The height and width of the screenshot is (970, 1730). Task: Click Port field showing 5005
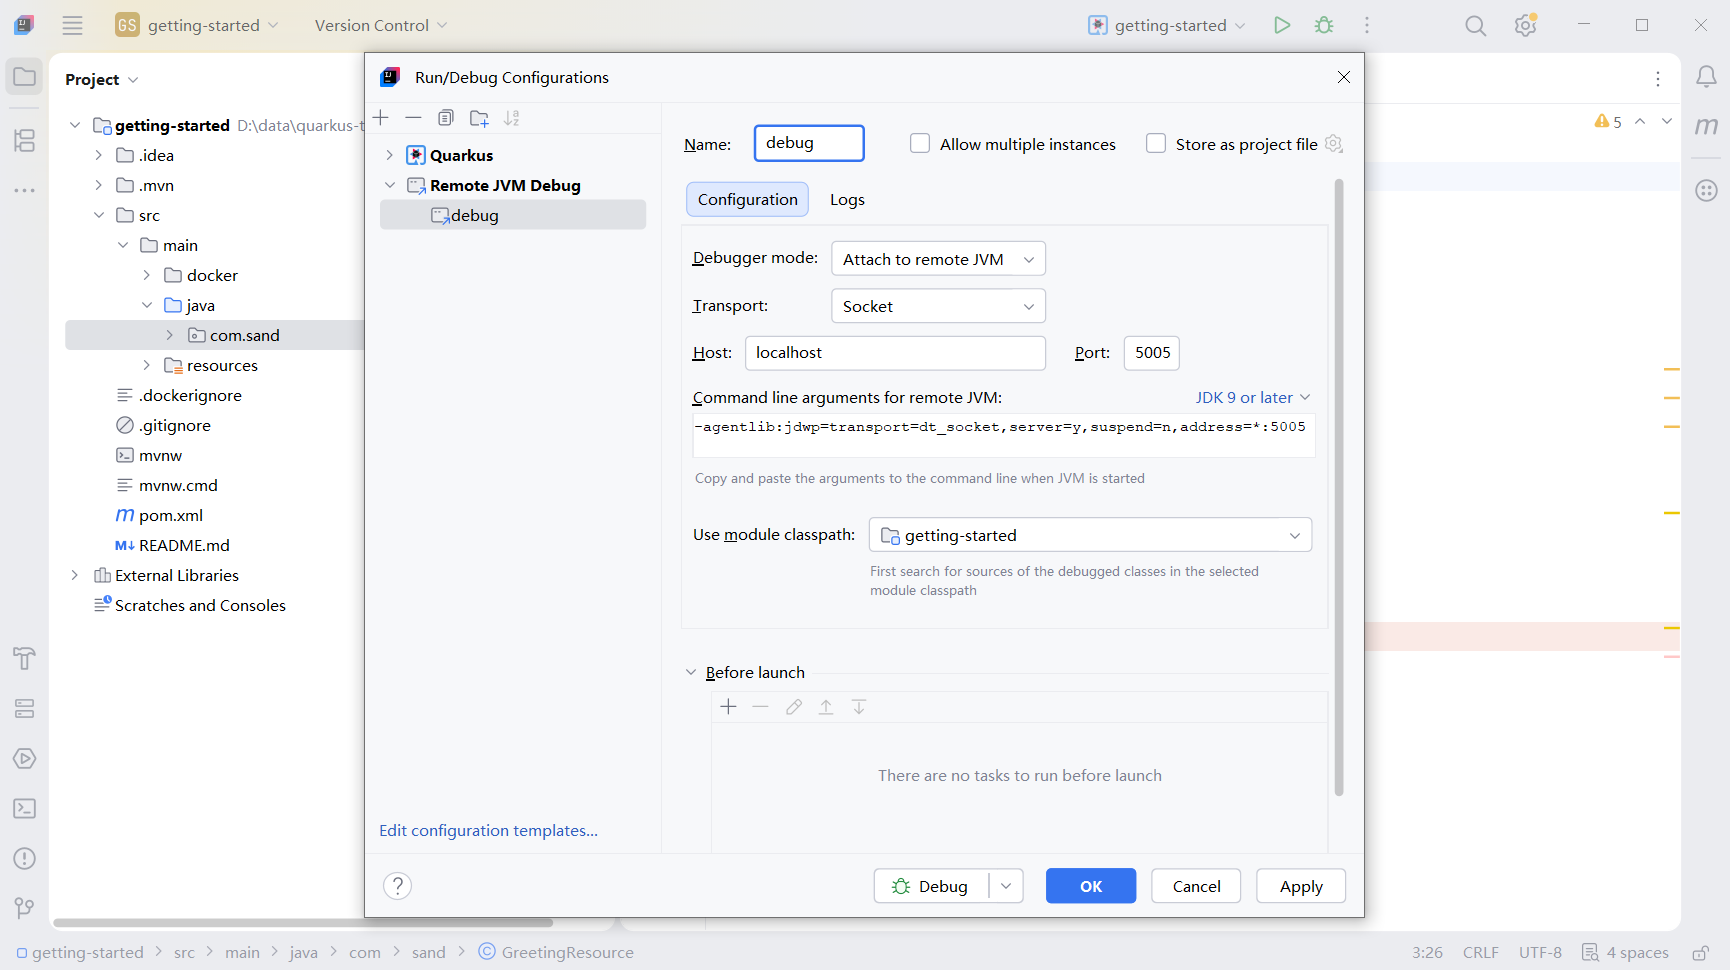(x=1152, y=353)
